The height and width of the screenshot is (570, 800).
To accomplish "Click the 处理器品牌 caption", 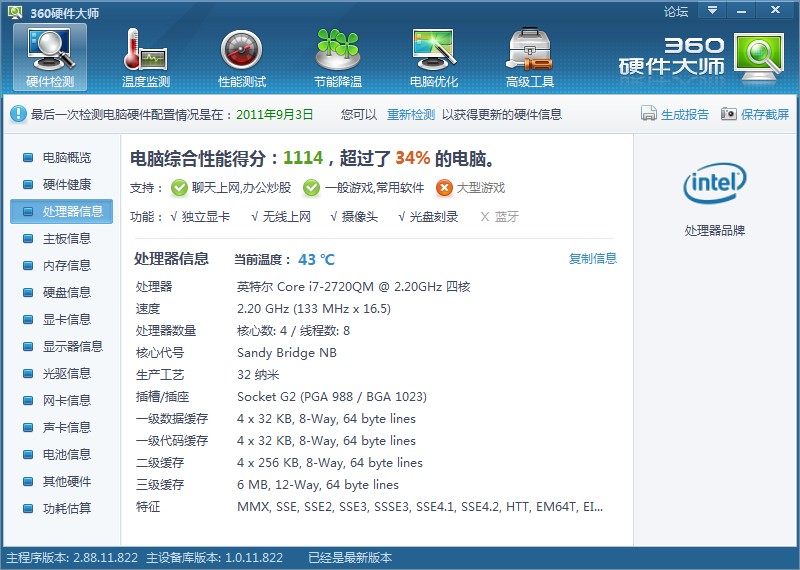I will click(x=714, y=231).
